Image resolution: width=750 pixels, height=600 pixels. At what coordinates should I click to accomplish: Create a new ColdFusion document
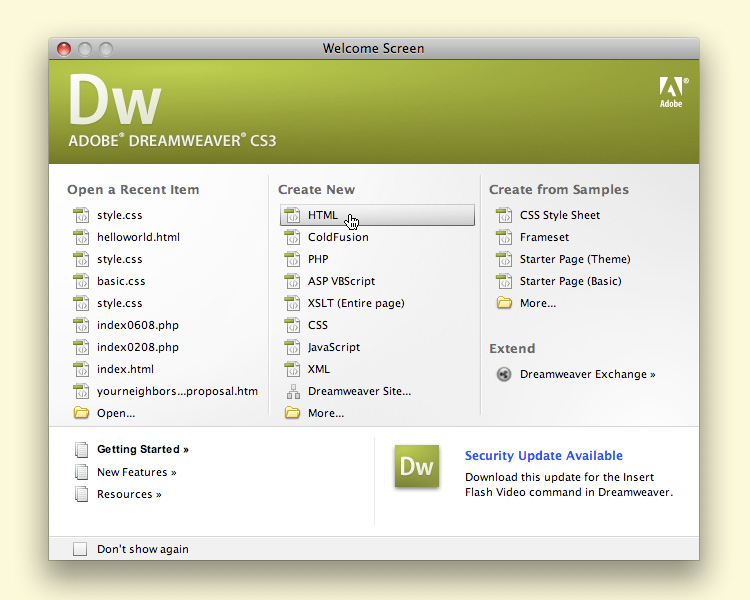point(337,237)
